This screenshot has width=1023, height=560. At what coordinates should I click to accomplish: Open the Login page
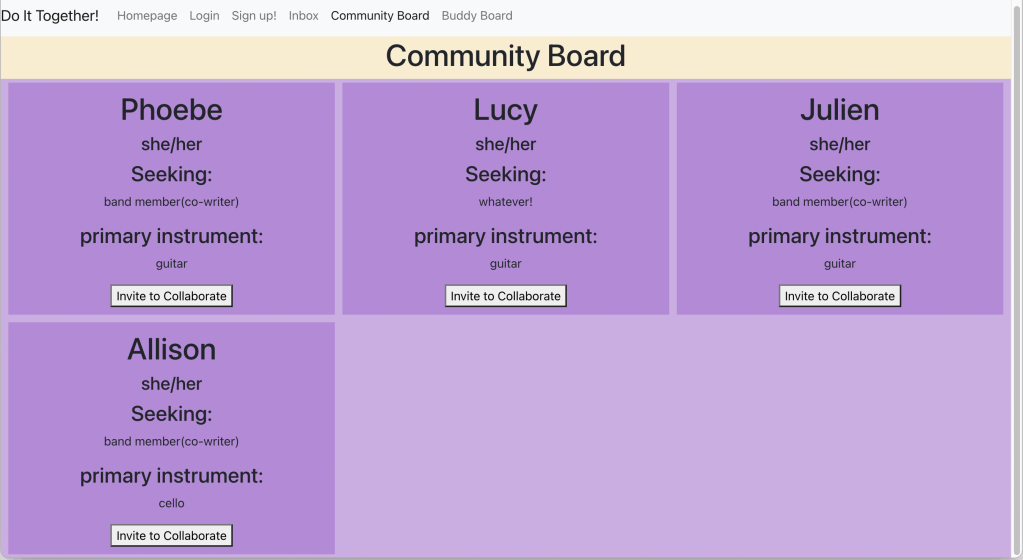click(x=204, y=16)
